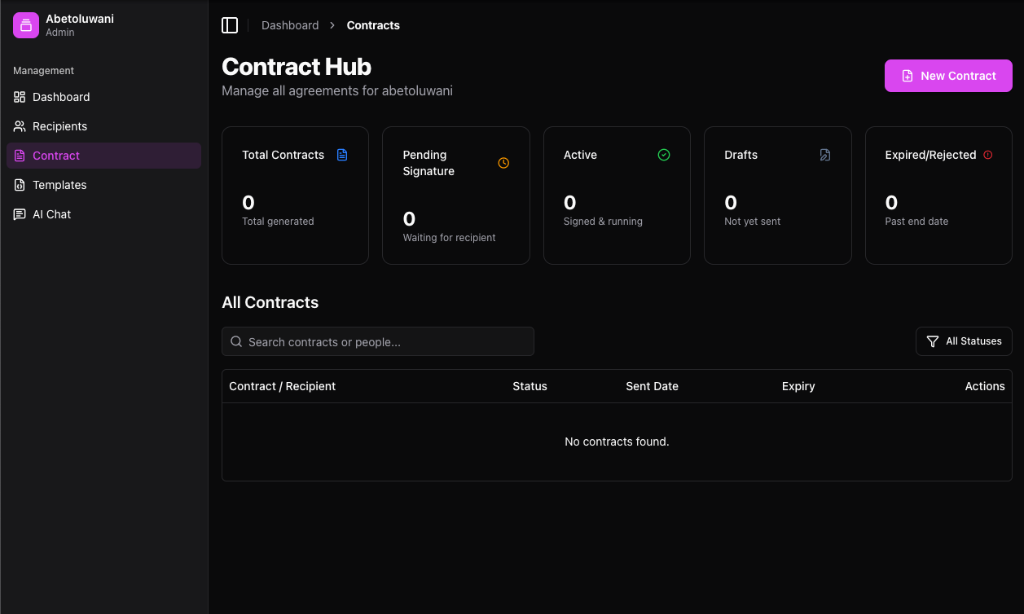
Task: Click the Drafts file icon
Action: coord(825,155)
